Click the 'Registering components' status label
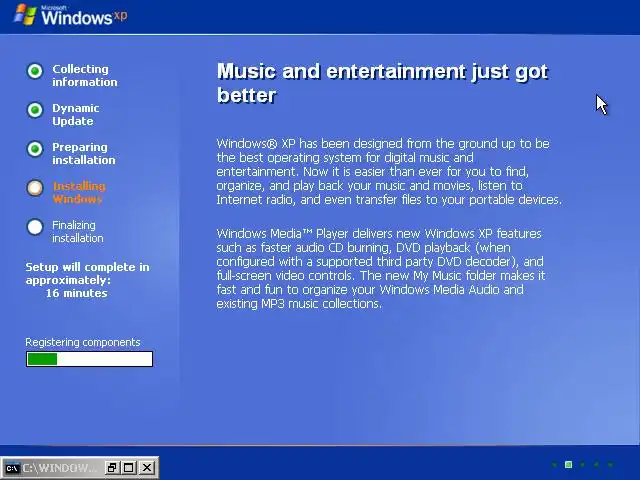The image size is (640, 480). [82, 342]
